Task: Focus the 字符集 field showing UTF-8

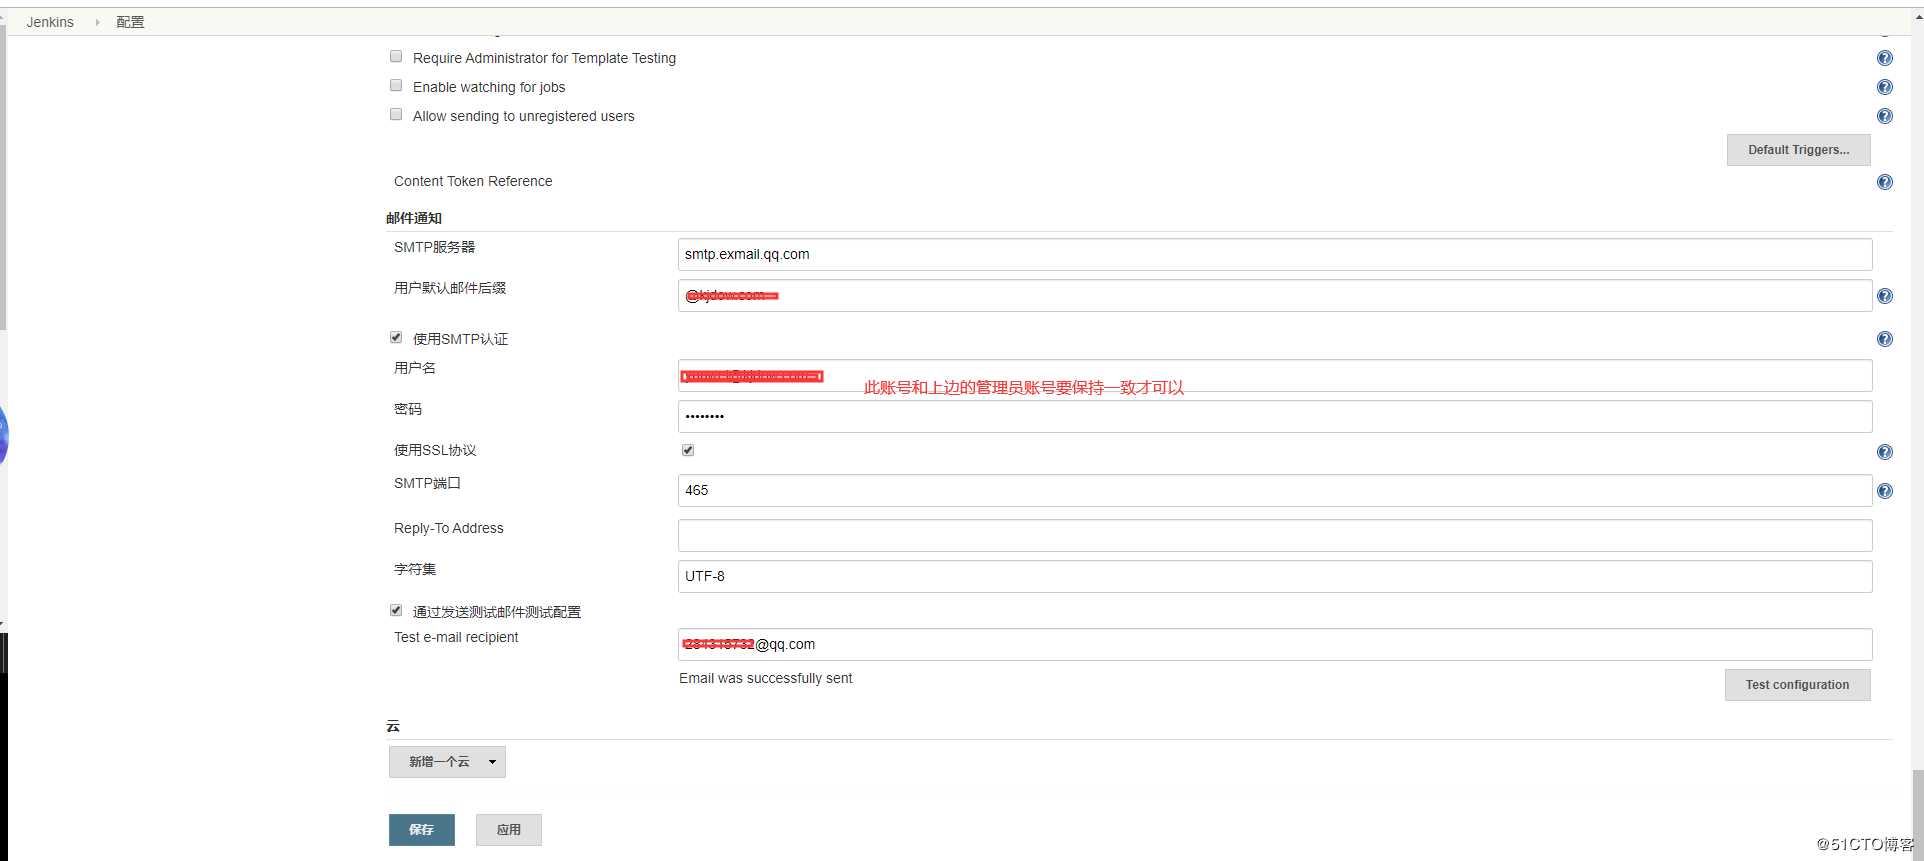Action: click(1275, 576)
